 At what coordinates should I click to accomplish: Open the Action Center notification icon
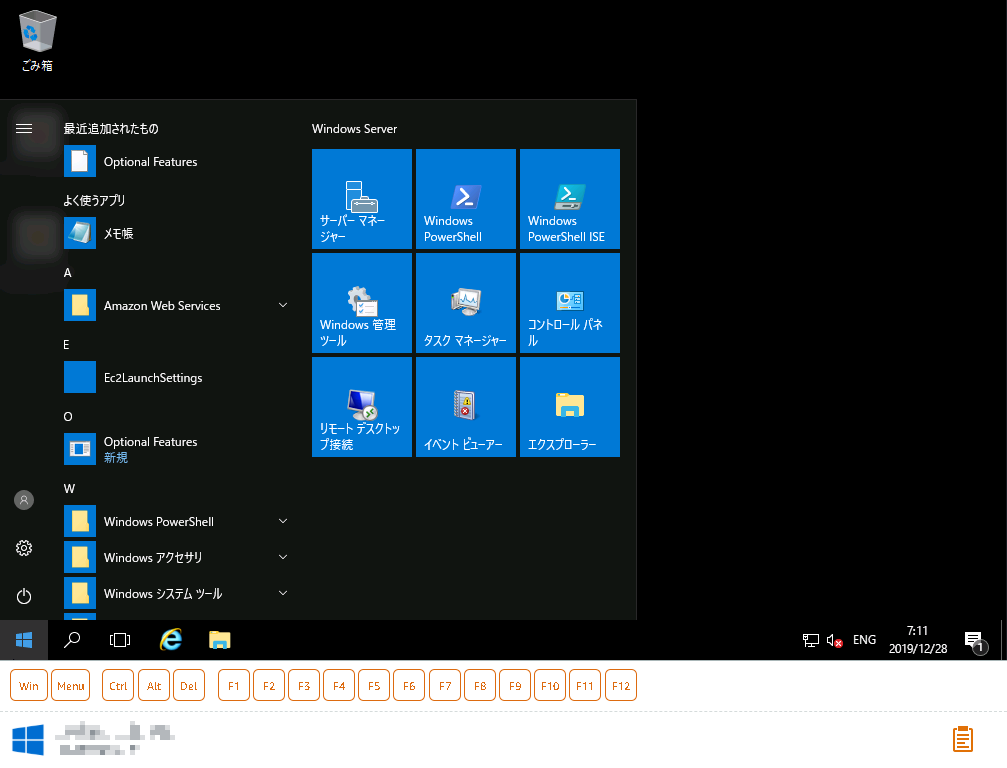[975, 641]
